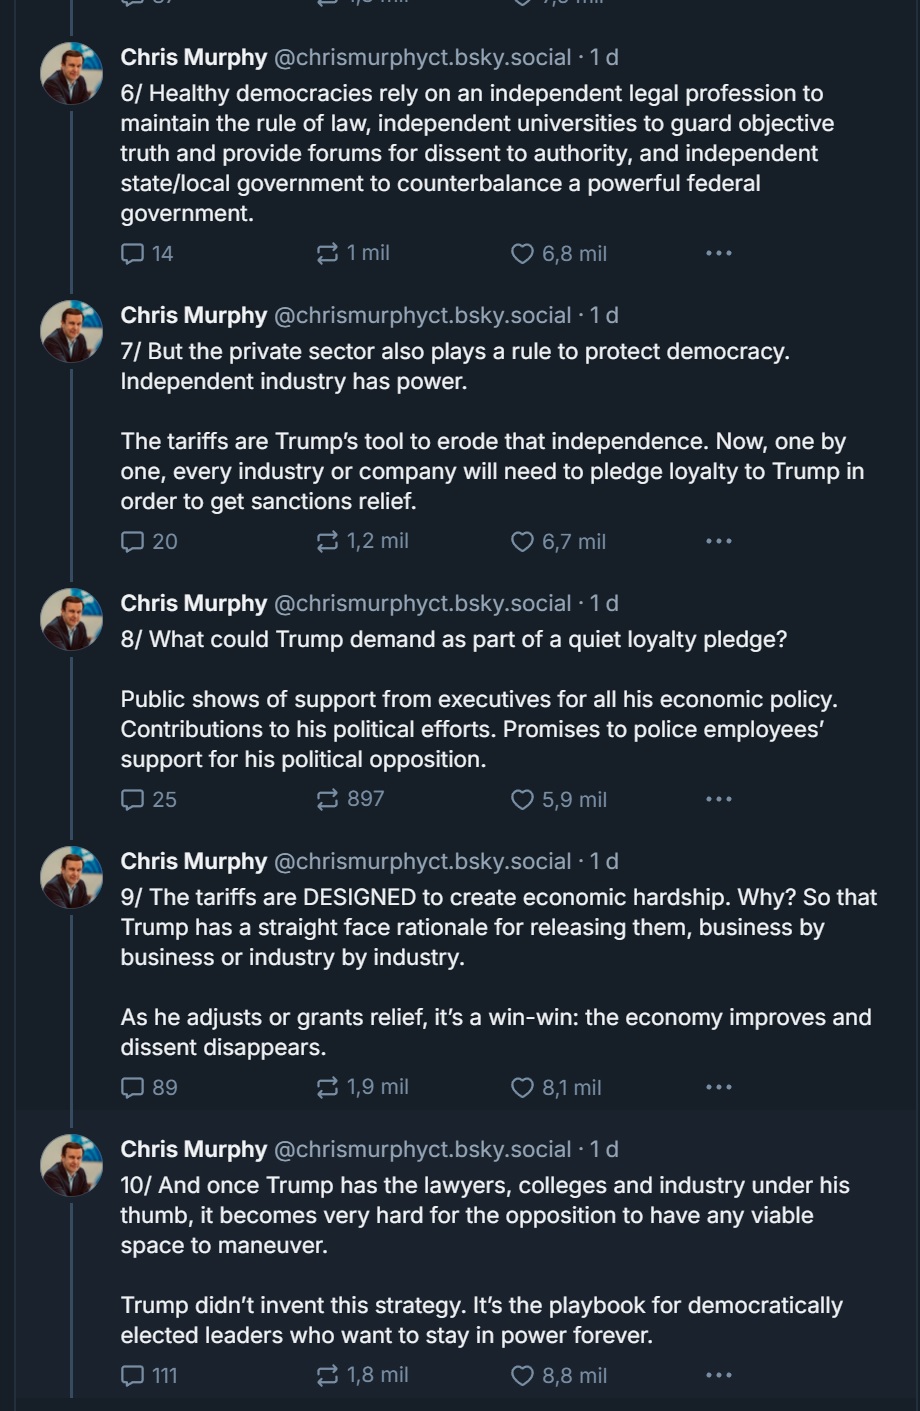The width and height of the screenshot is (920, 1411).
Task: Like post 6/ with 6,8 mil likes
Action: [523, 254]
